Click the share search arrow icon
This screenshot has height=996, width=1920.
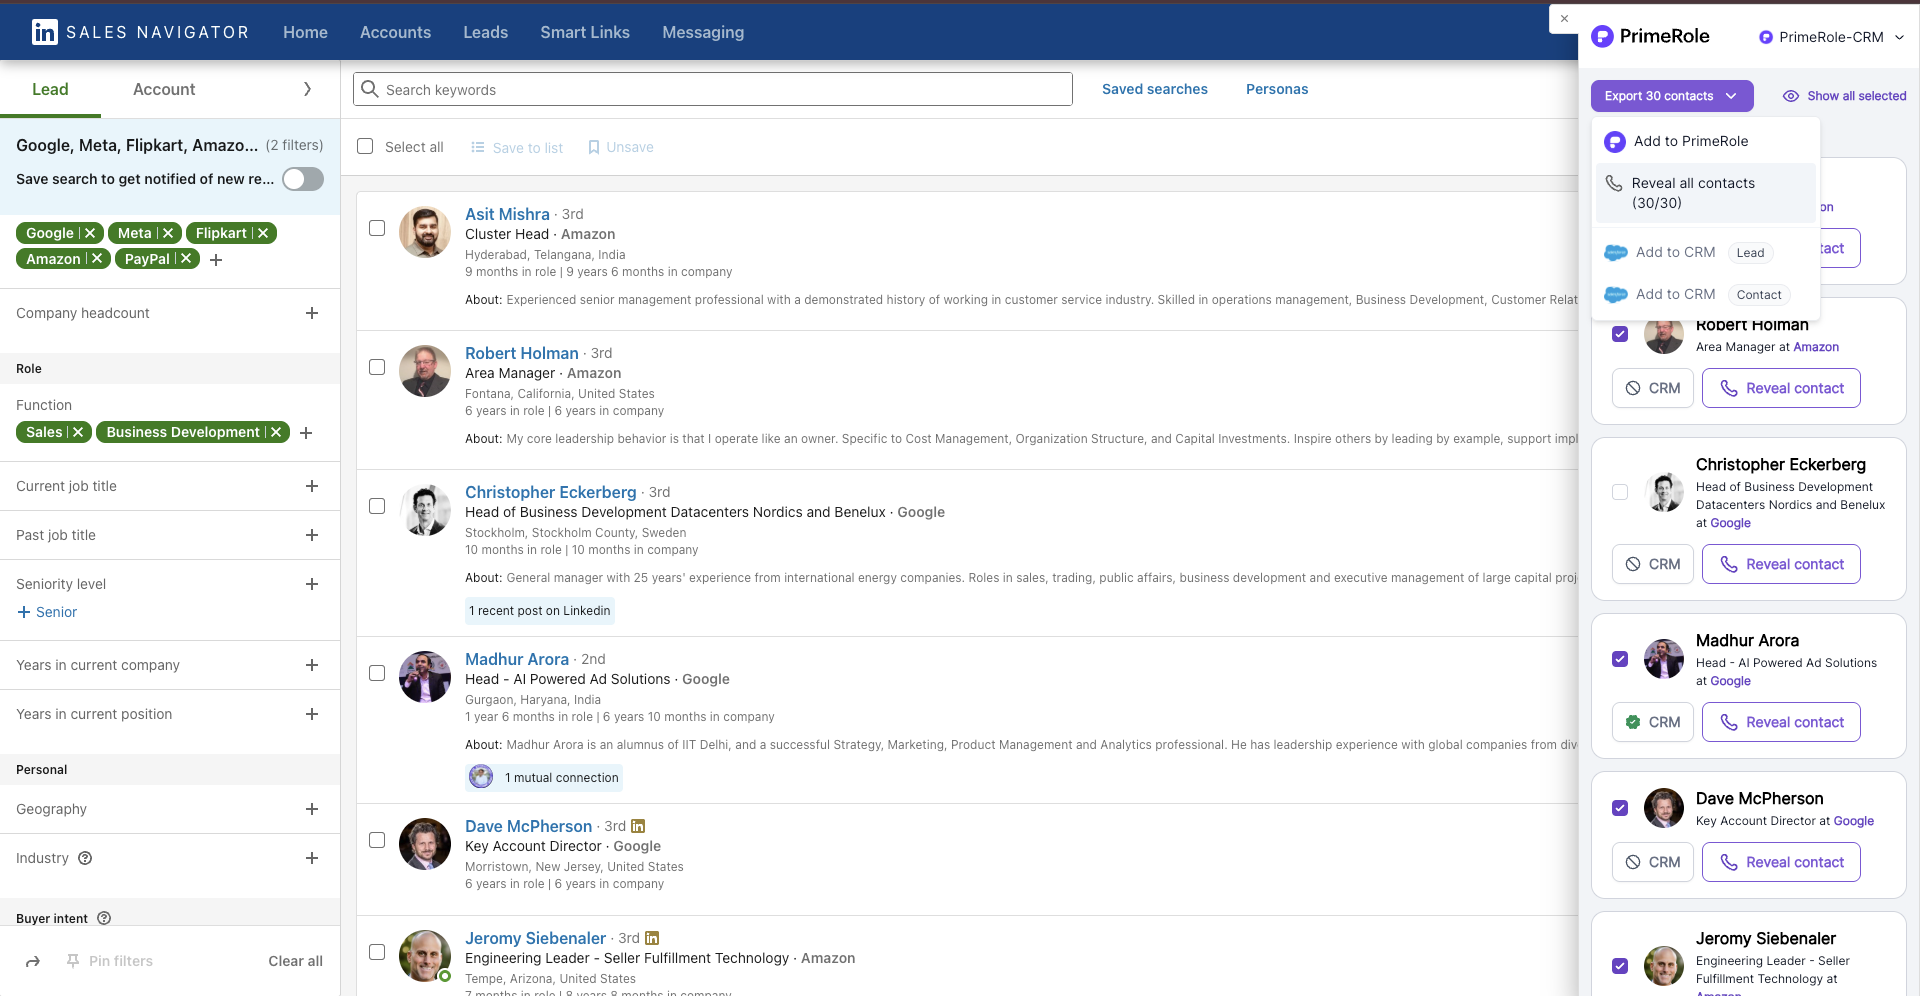[x=33, y=961]
